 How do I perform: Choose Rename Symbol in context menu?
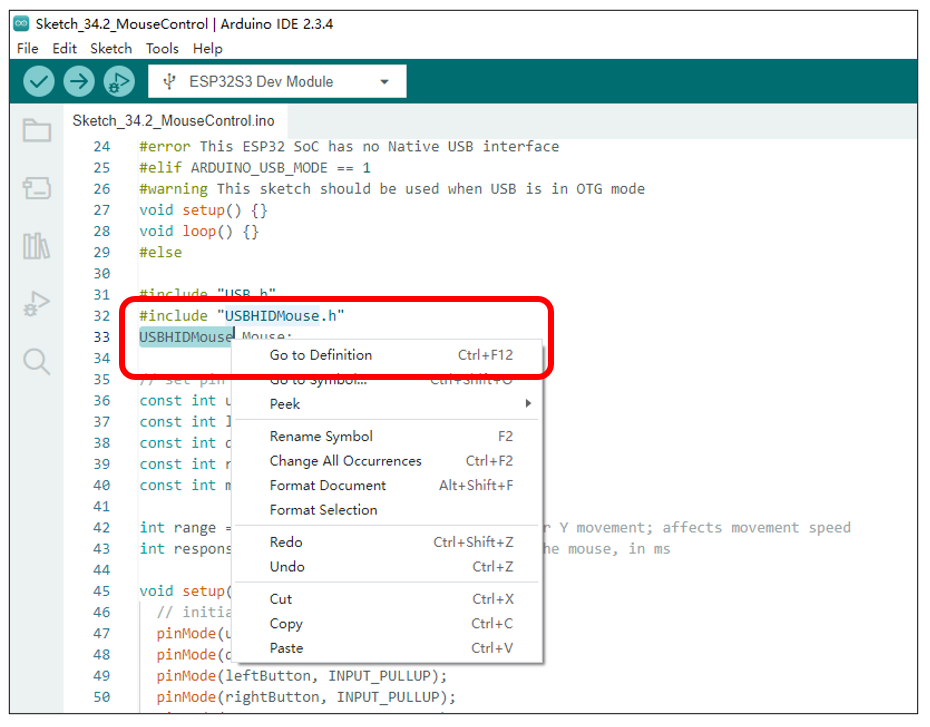point(387,436)
